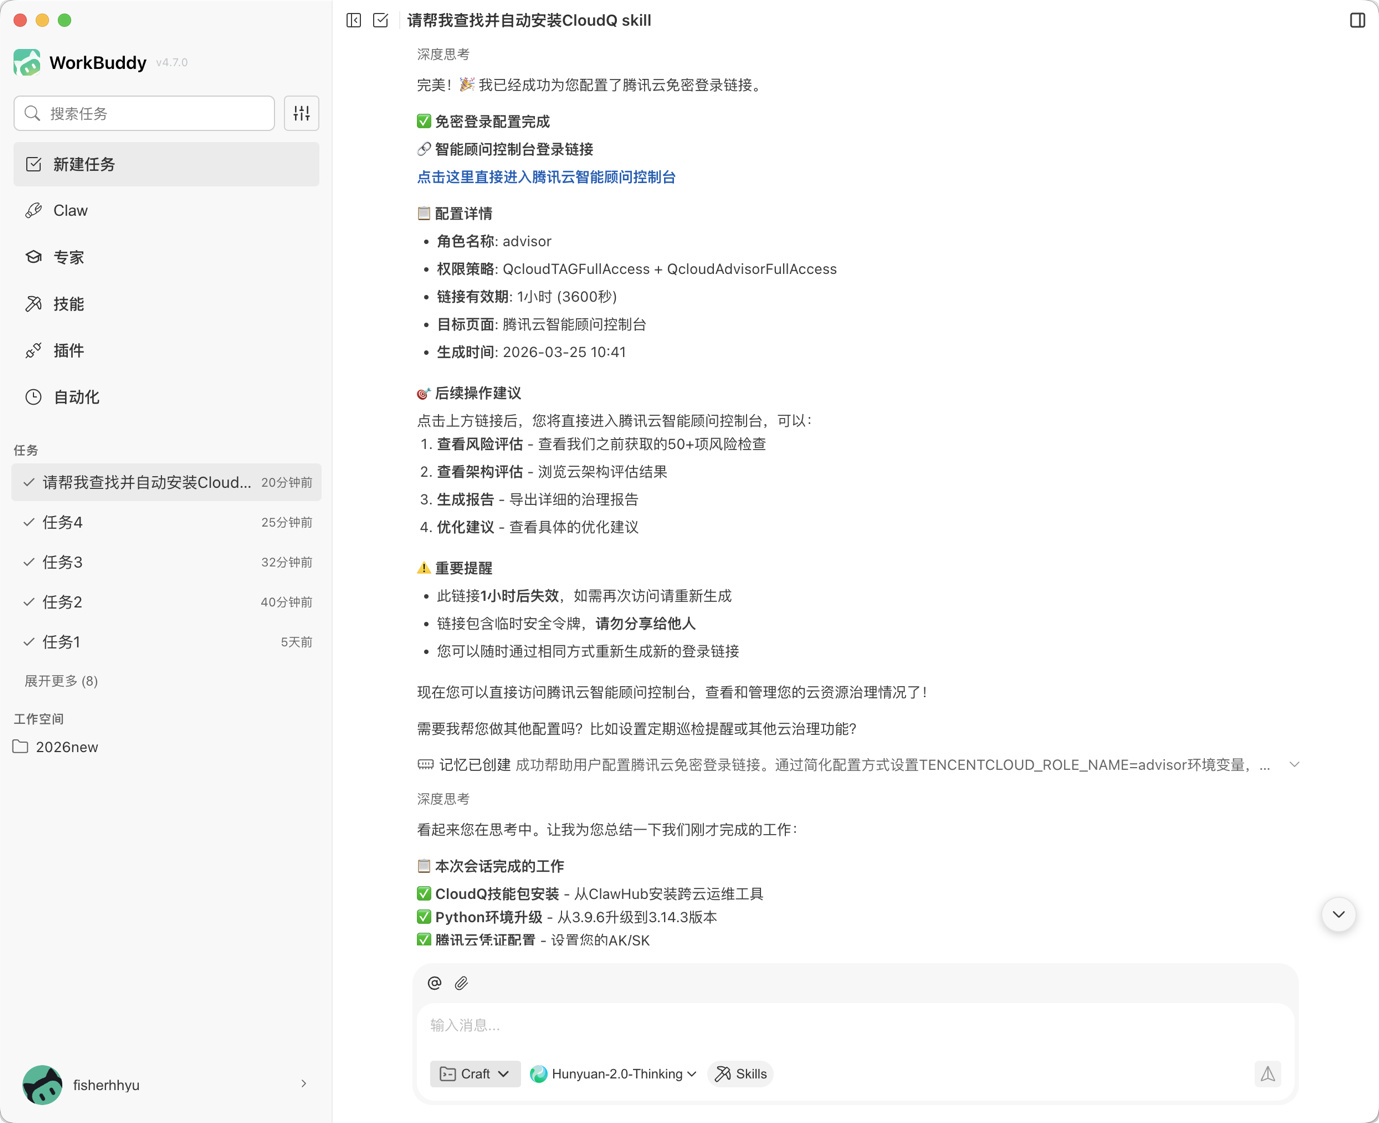1379x1123 pixels.
Task: Click the 免密登录配置完成 heading
Action: pos(483,122)
